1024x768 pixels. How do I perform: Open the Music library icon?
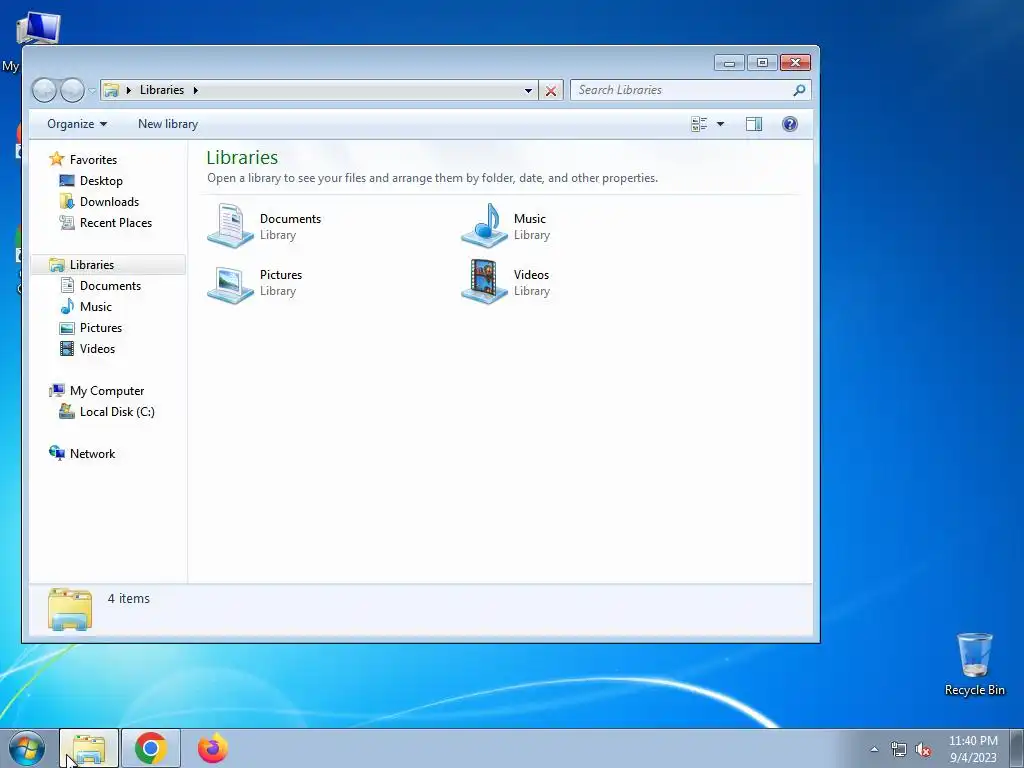[484, 225]
